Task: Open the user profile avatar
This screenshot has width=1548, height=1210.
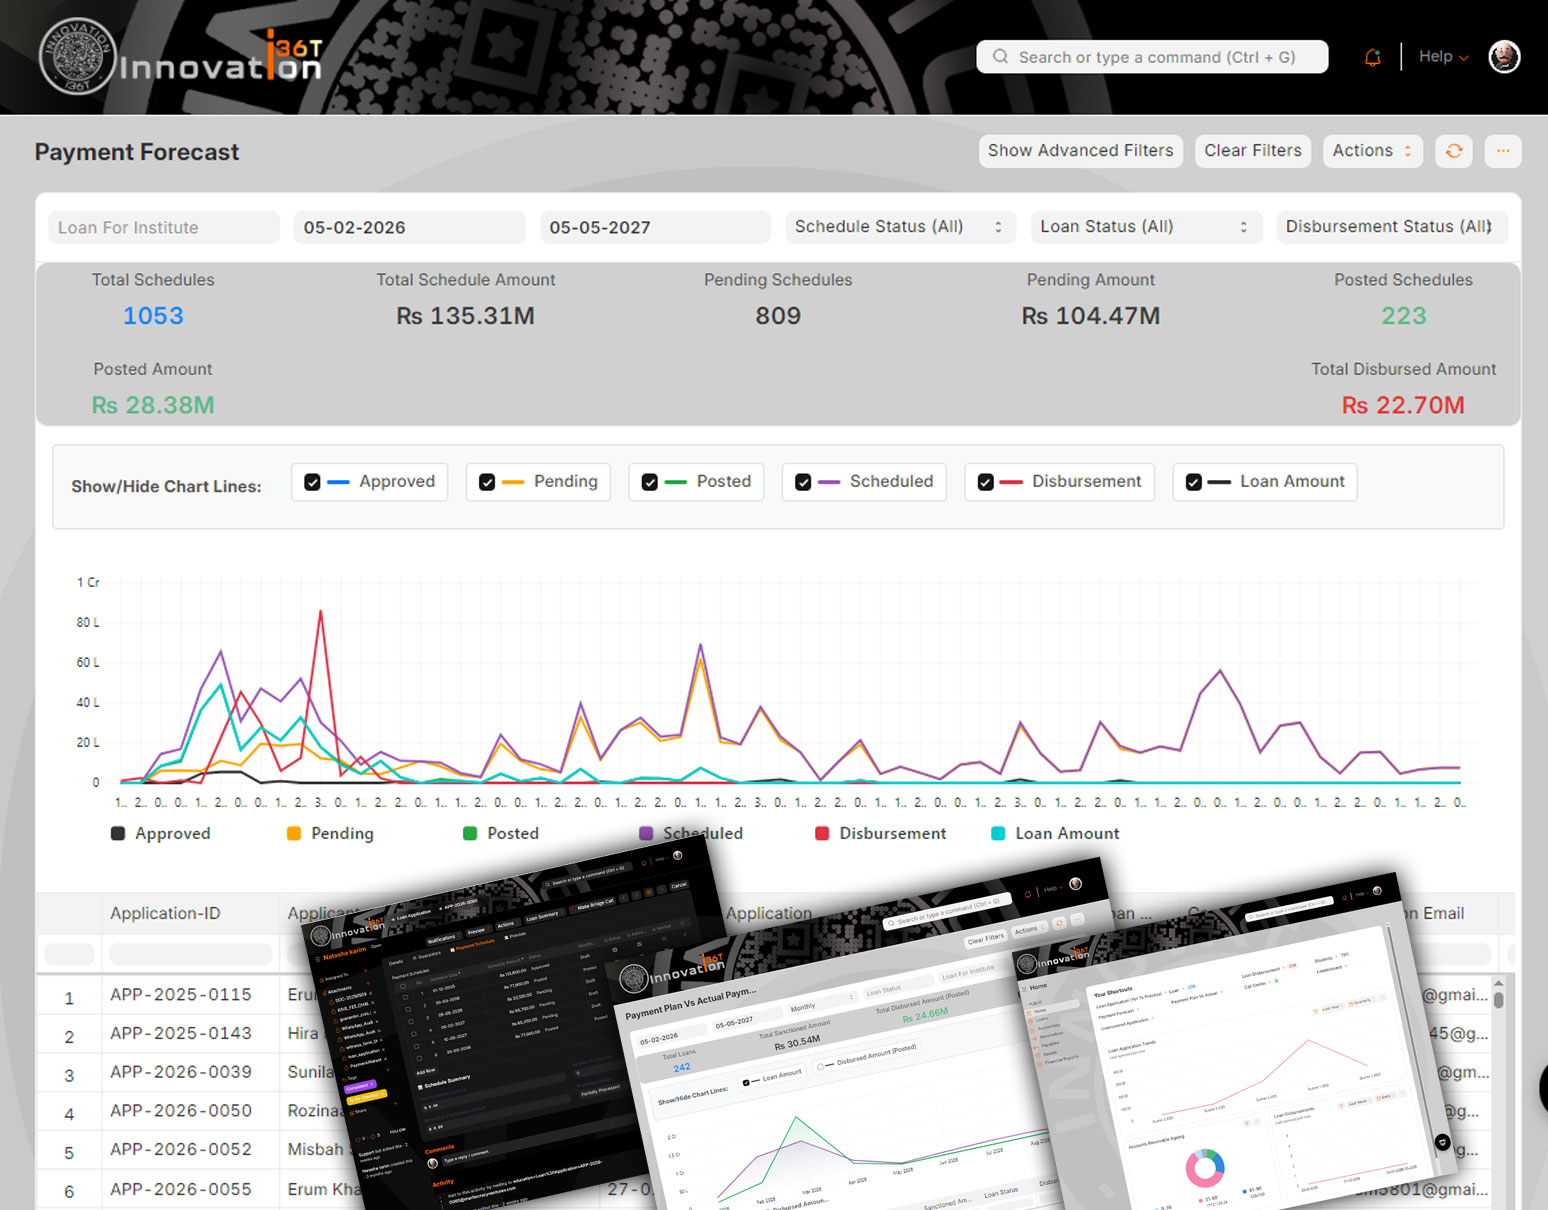Action: click(1504, 57)
